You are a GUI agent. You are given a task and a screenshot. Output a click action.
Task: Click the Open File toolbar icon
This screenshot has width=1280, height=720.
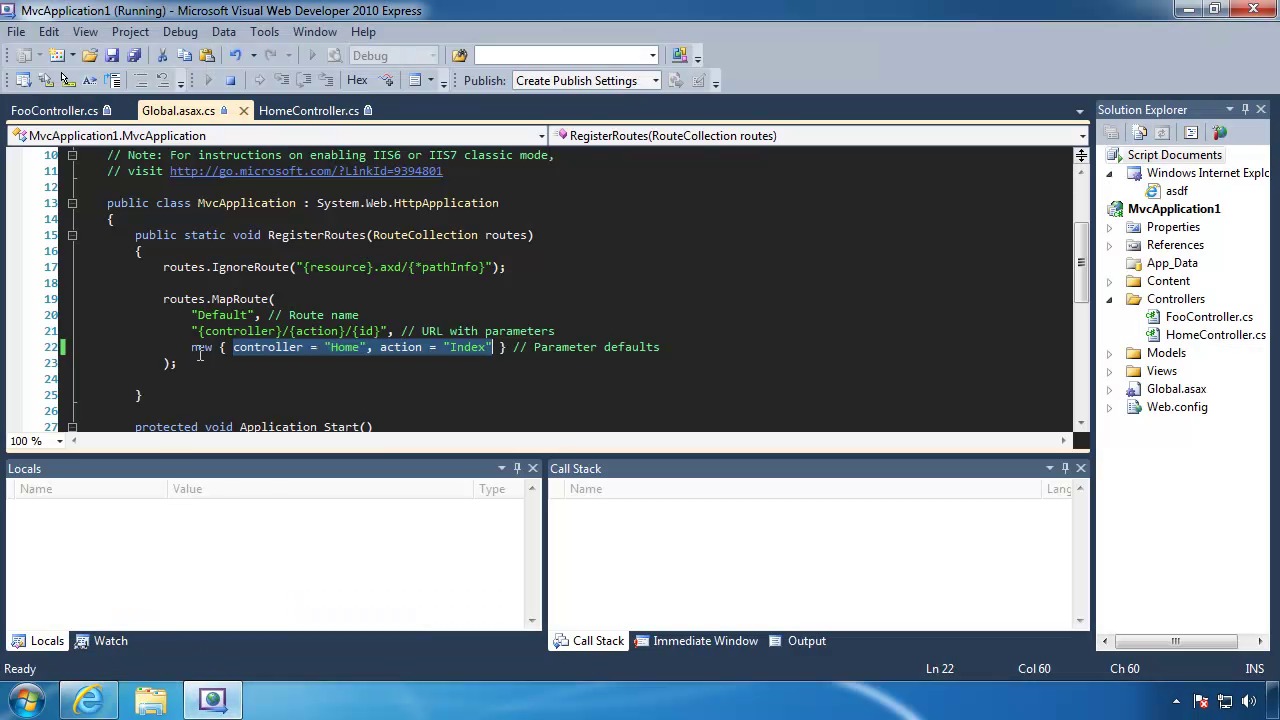[89, 55]
